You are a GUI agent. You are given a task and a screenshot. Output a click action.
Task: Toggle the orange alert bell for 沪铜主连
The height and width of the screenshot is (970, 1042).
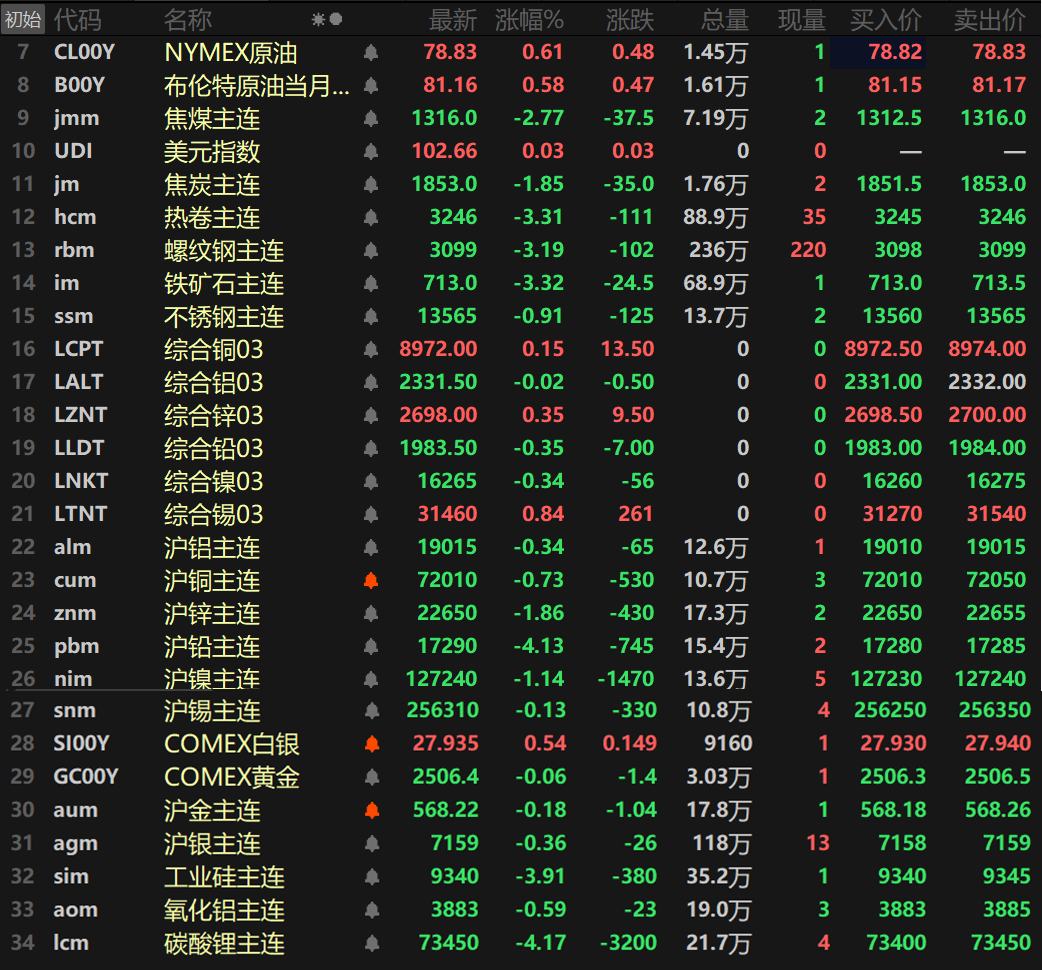click(371, 581)
